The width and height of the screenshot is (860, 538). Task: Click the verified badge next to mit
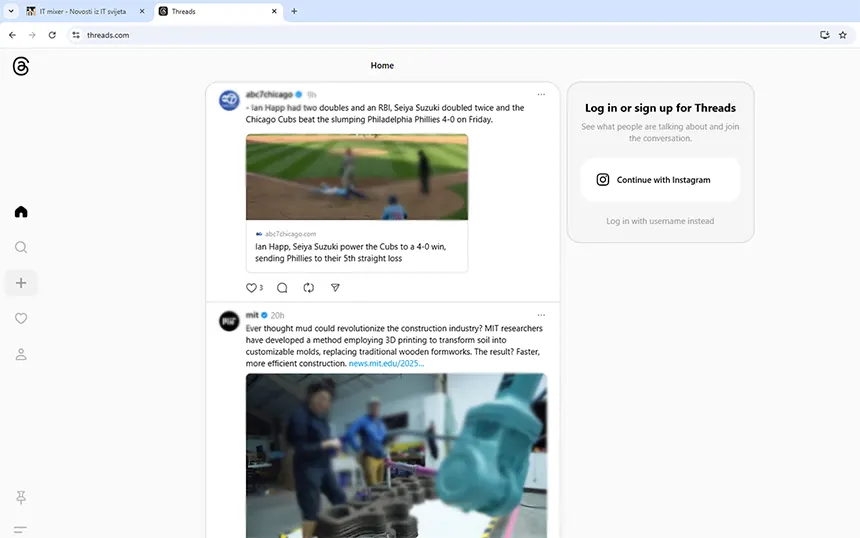264,315
